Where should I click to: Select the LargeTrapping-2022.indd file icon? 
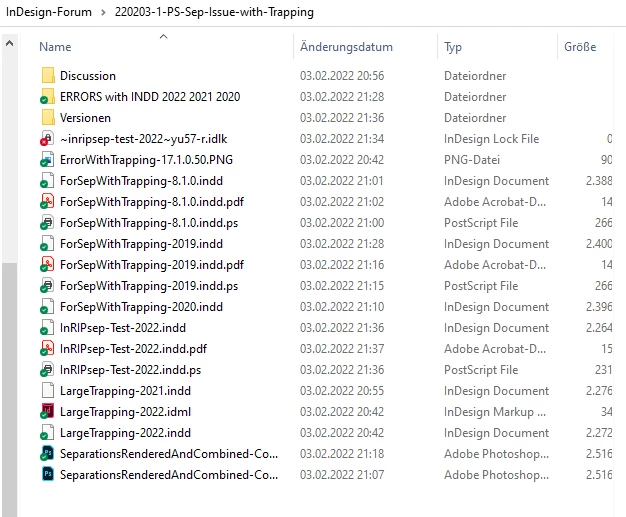(48, 433)
